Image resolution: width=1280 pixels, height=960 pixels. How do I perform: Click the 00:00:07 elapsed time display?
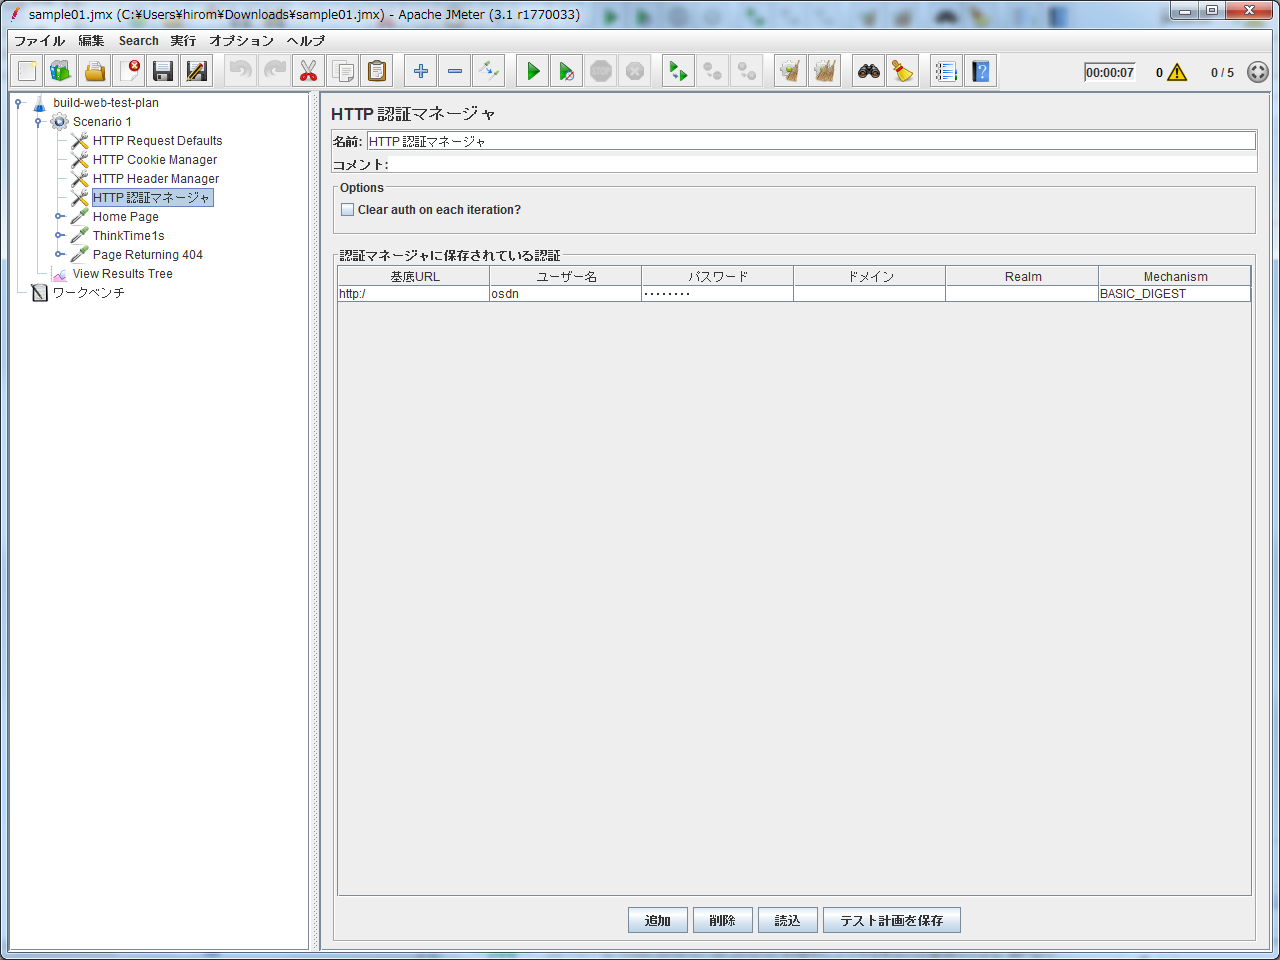tap(1110, 72)
